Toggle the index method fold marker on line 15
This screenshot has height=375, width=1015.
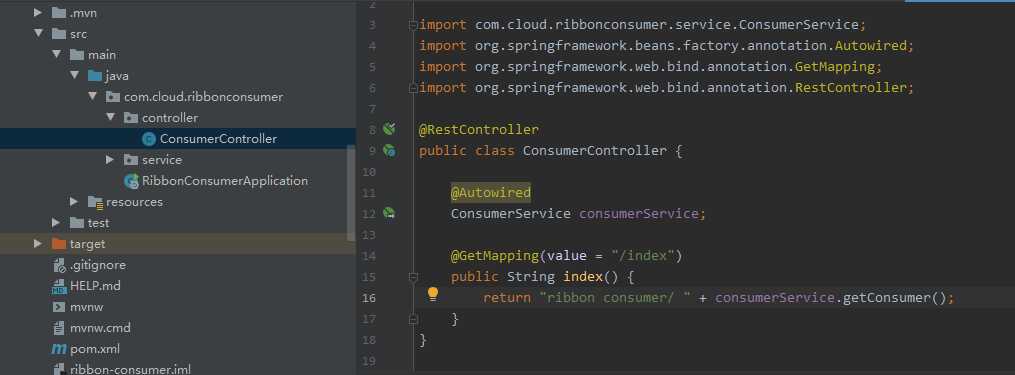tap(413, 277)
